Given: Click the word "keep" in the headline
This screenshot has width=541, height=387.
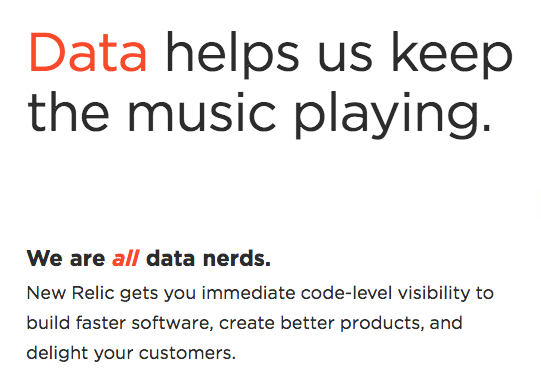Looking at the screenshot, I should coord(453,55).
